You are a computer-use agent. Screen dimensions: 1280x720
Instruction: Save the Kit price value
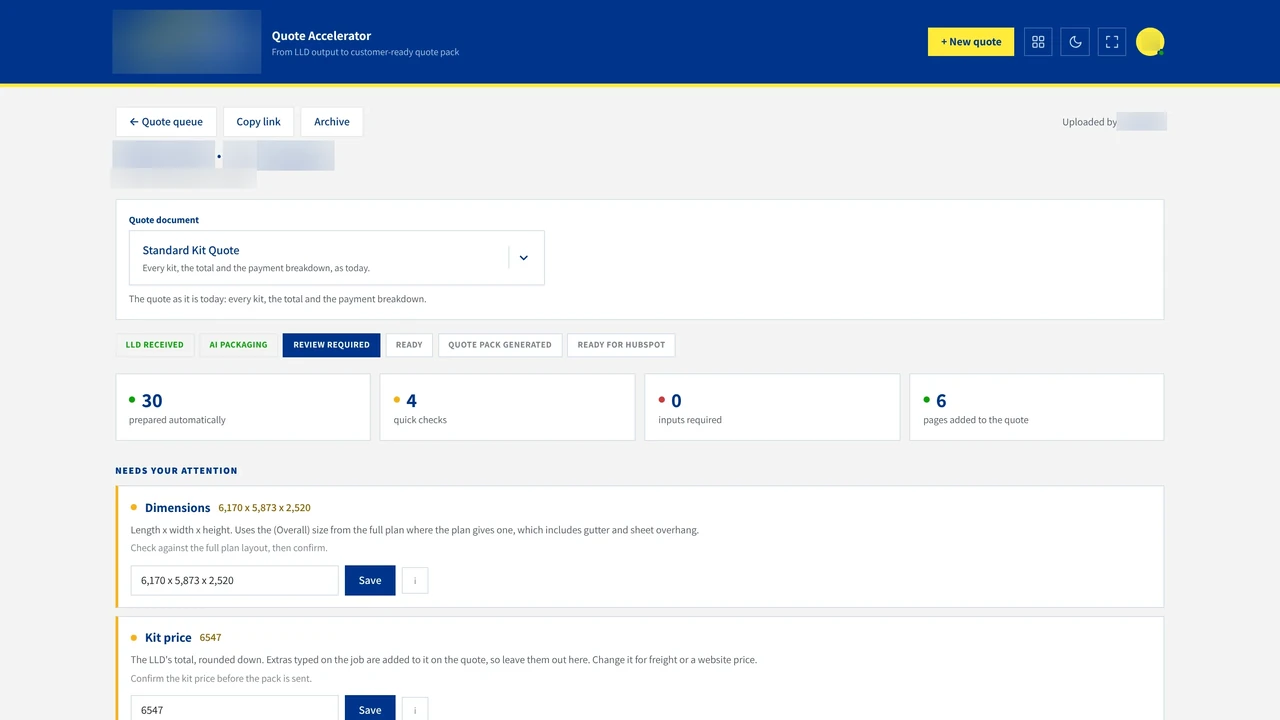click(x=370, y=708)
